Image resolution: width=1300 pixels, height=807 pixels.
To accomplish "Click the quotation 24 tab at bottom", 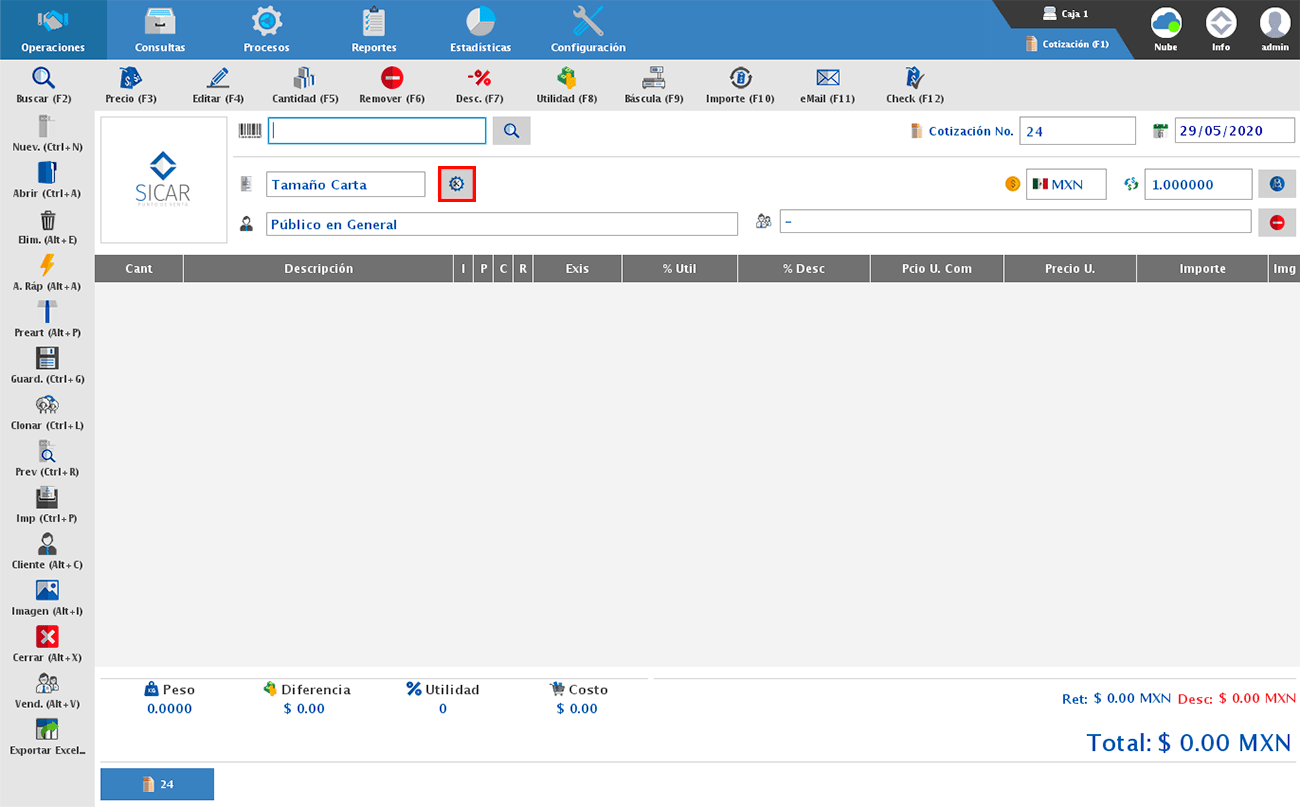I will coord(157,785).
